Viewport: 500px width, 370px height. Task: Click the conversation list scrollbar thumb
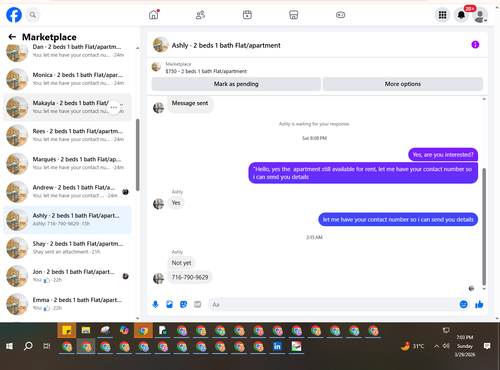pyautogui.click(x=138, y=155)
